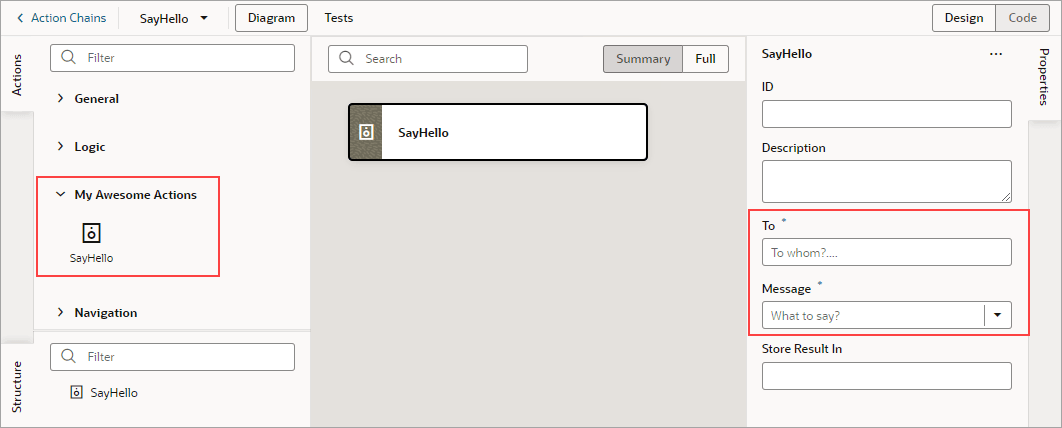Viewport: 1062px width, 428px height.
Task: Select the Properties side tab
Action: click(x=1042, y=77)
